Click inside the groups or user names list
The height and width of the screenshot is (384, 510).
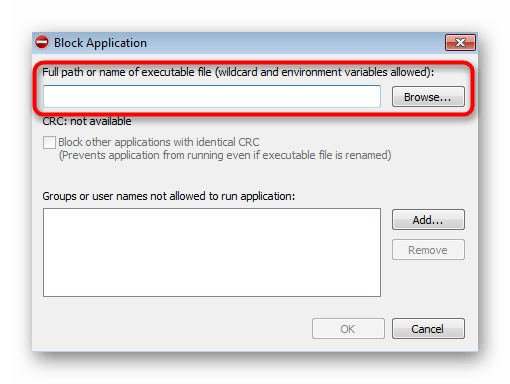pos(212,252)
